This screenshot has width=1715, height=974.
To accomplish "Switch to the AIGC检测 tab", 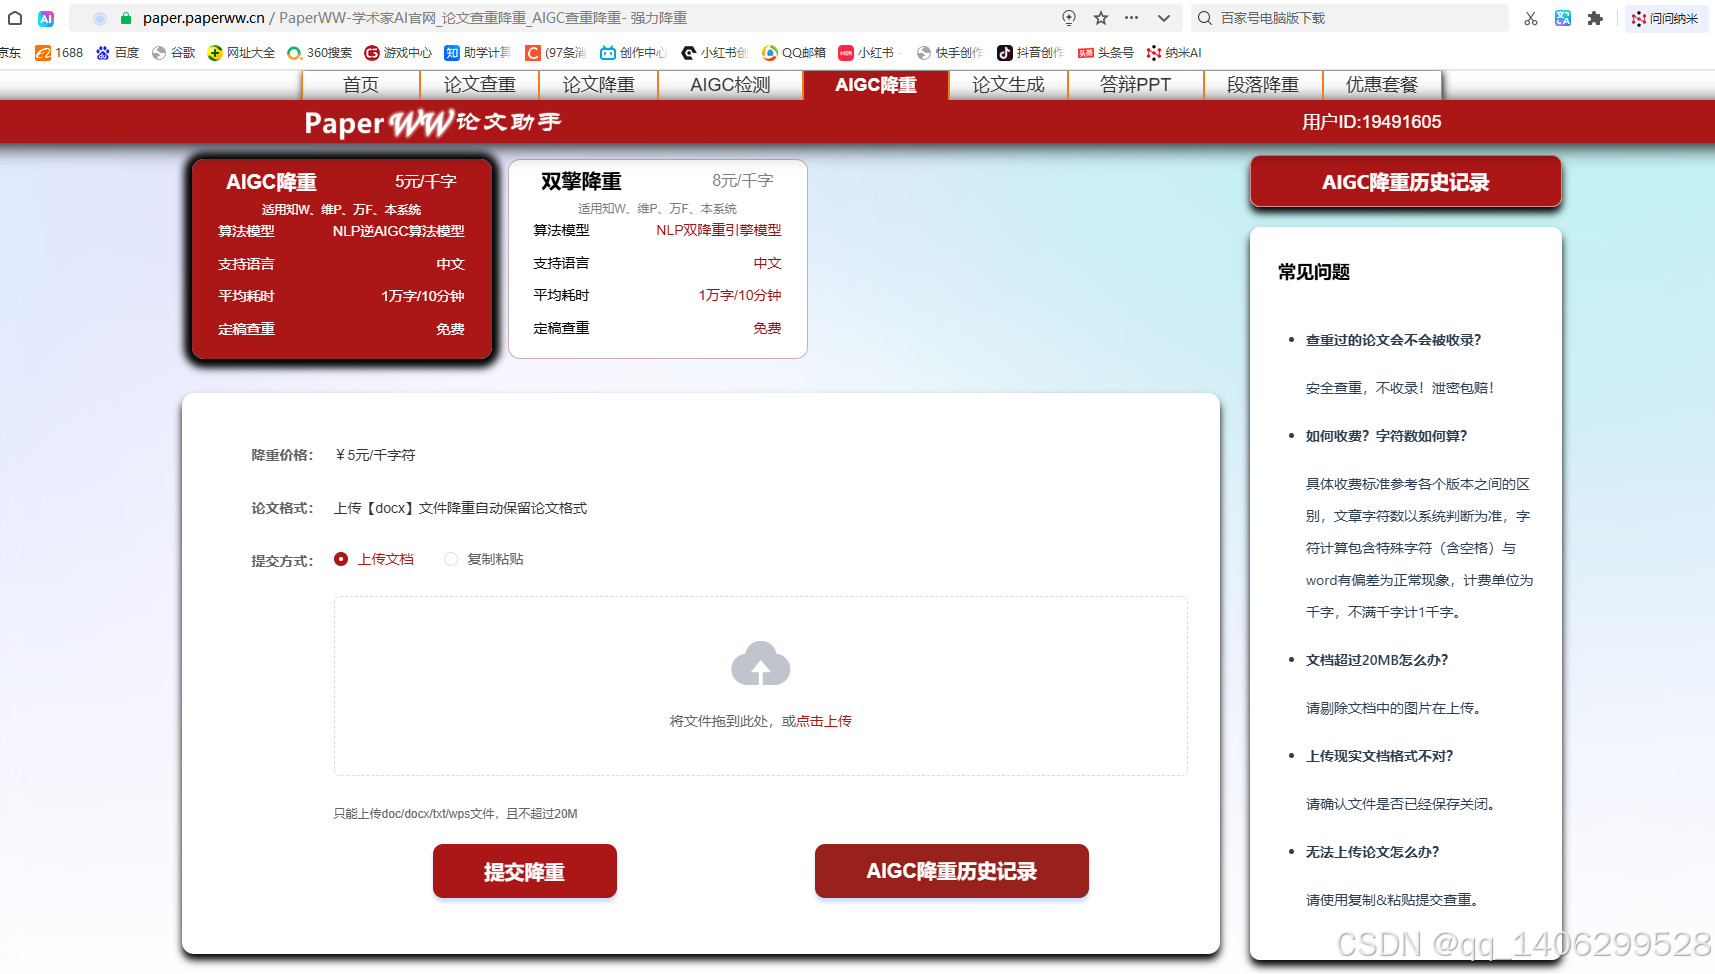I will tap(731, 85).
